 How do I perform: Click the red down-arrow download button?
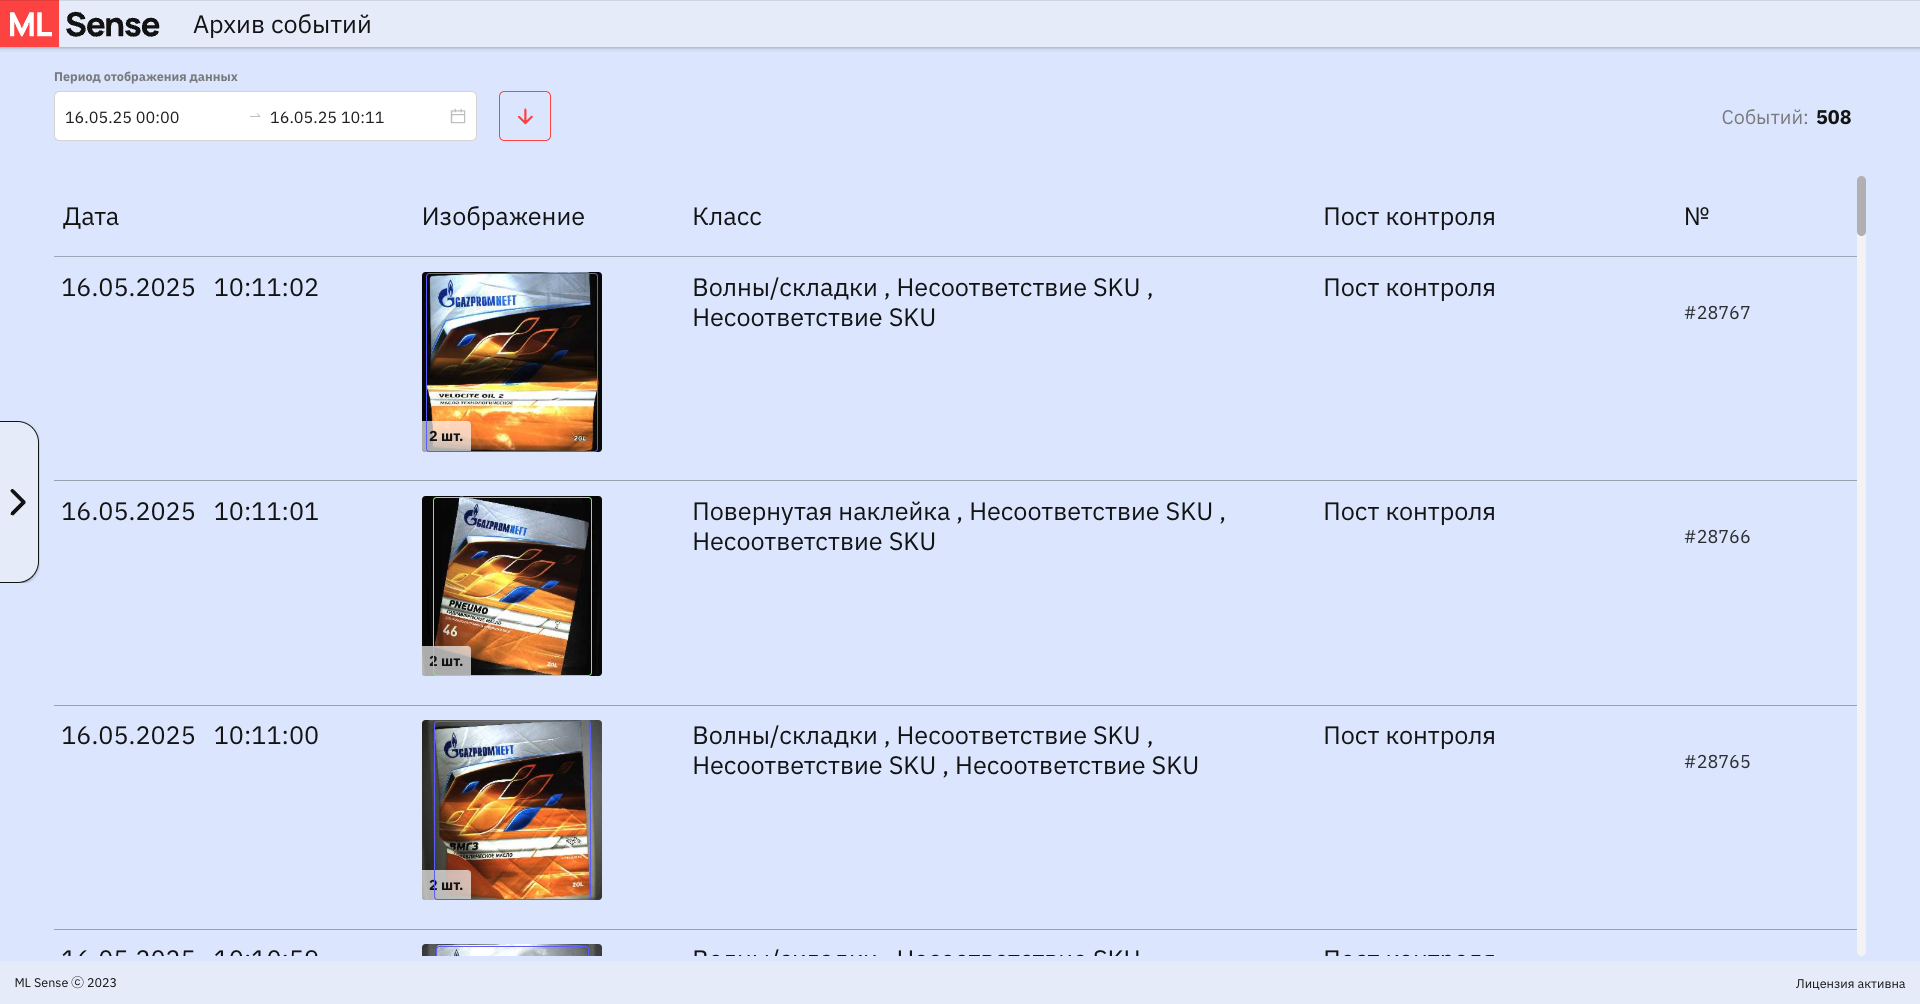pos(525,116)
